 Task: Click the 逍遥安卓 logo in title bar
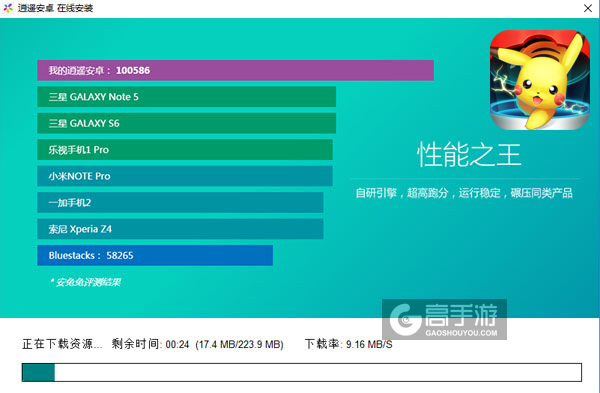pos(8,8)
